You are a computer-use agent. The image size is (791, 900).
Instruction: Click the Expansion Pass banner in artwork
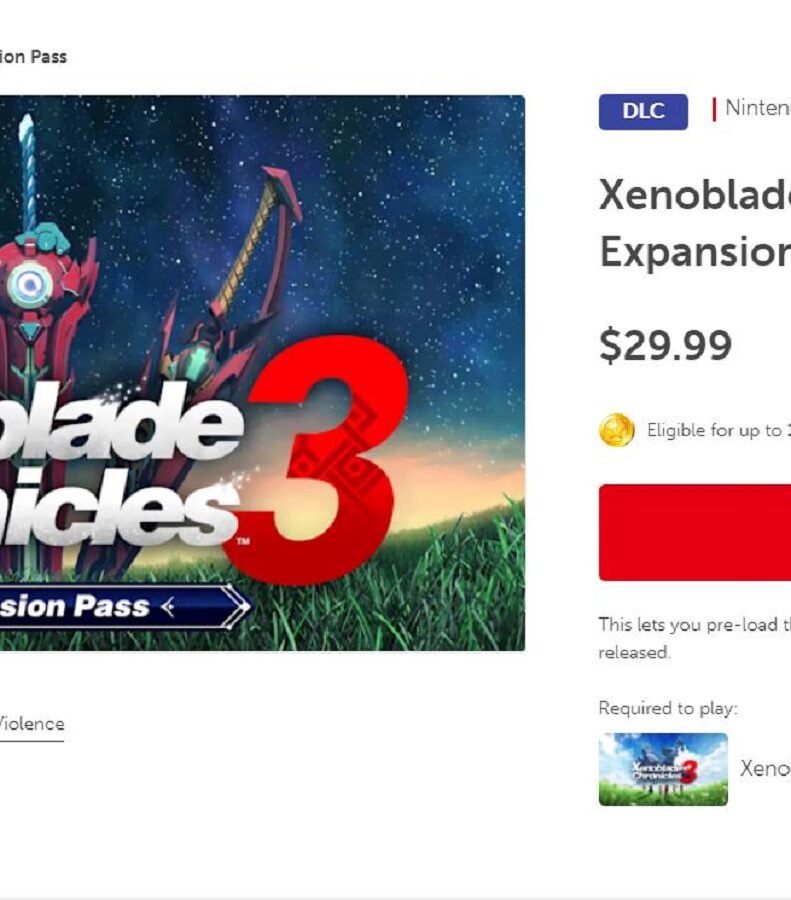125,607
